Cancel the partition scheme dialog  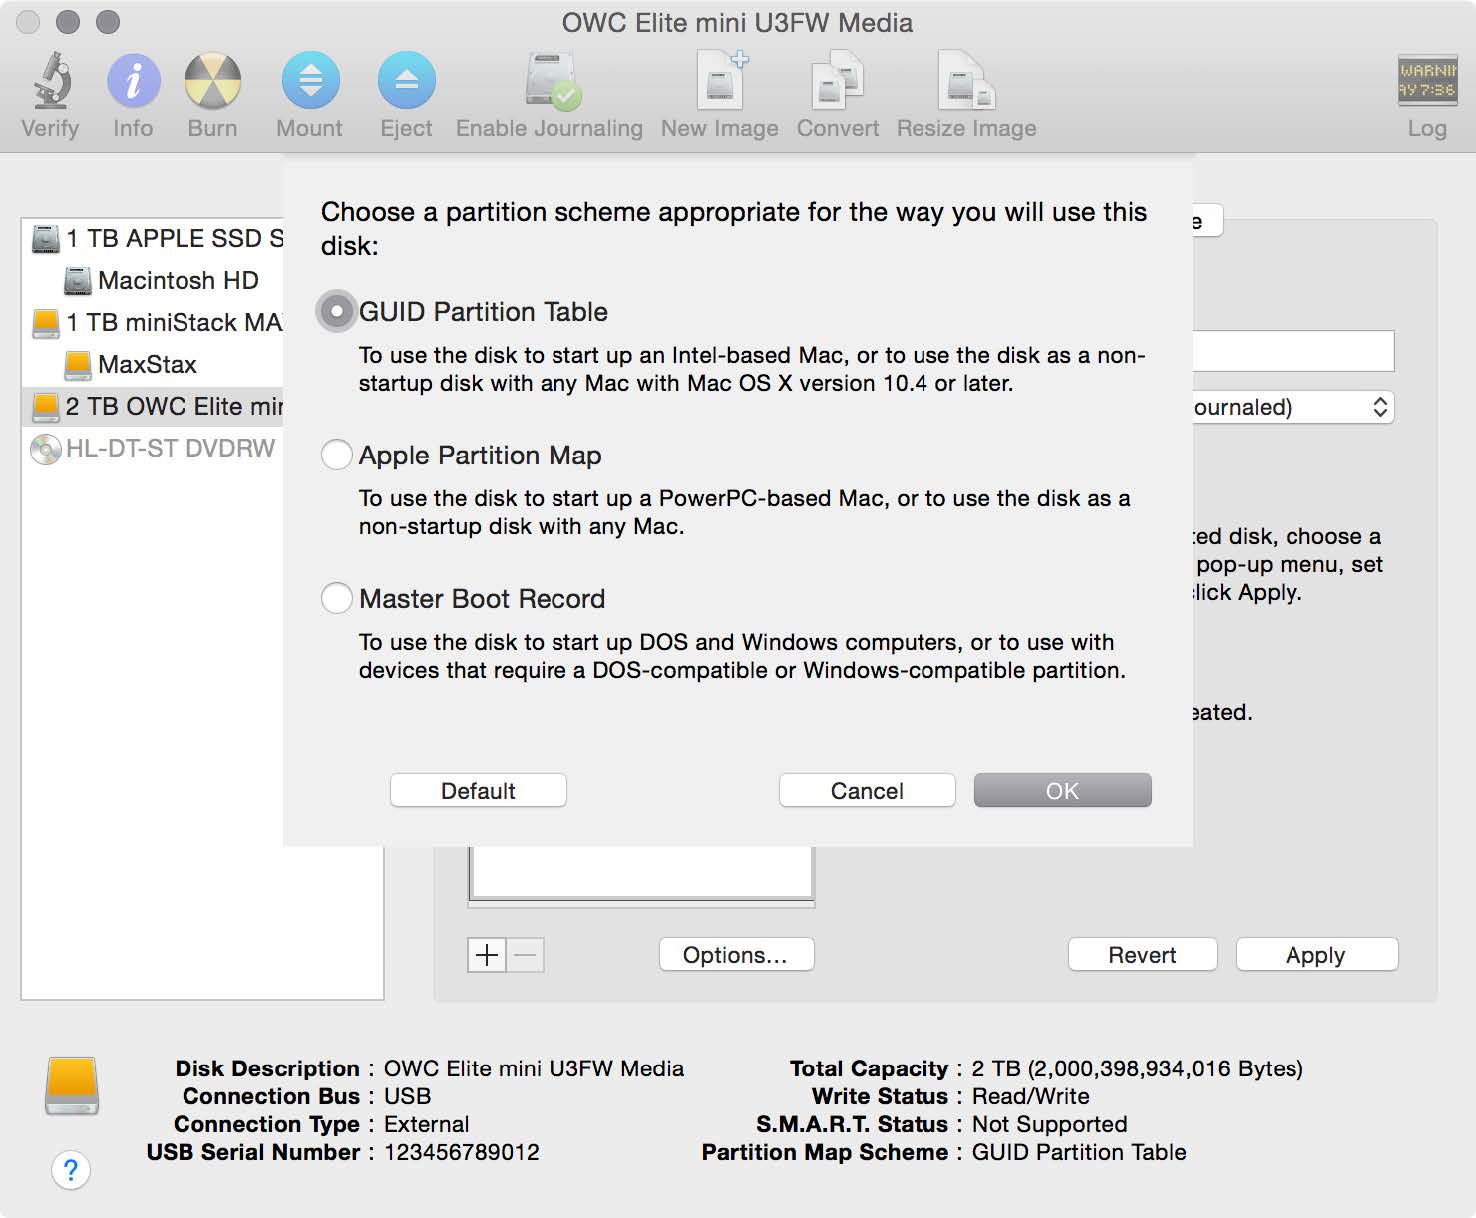coord(866,790)
